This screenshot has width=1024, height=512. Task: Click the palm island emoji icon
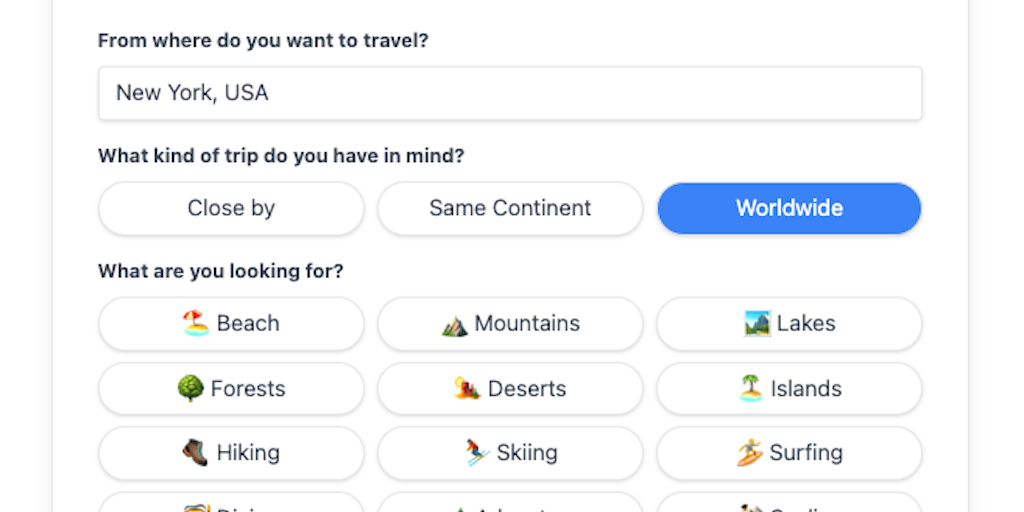pos(751,388)
